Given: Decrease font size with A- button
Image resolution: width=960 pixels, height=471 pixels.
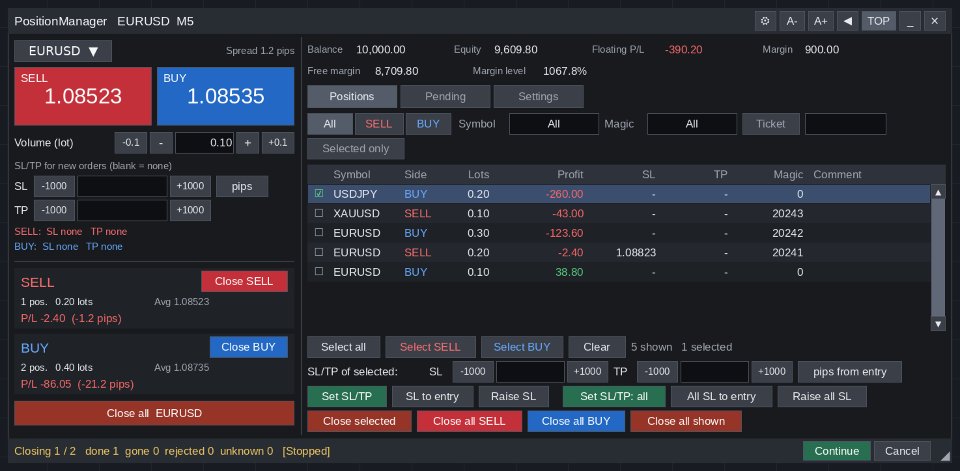Looking at the screenshot, I should pyautogui.click(x=792, y=21).
